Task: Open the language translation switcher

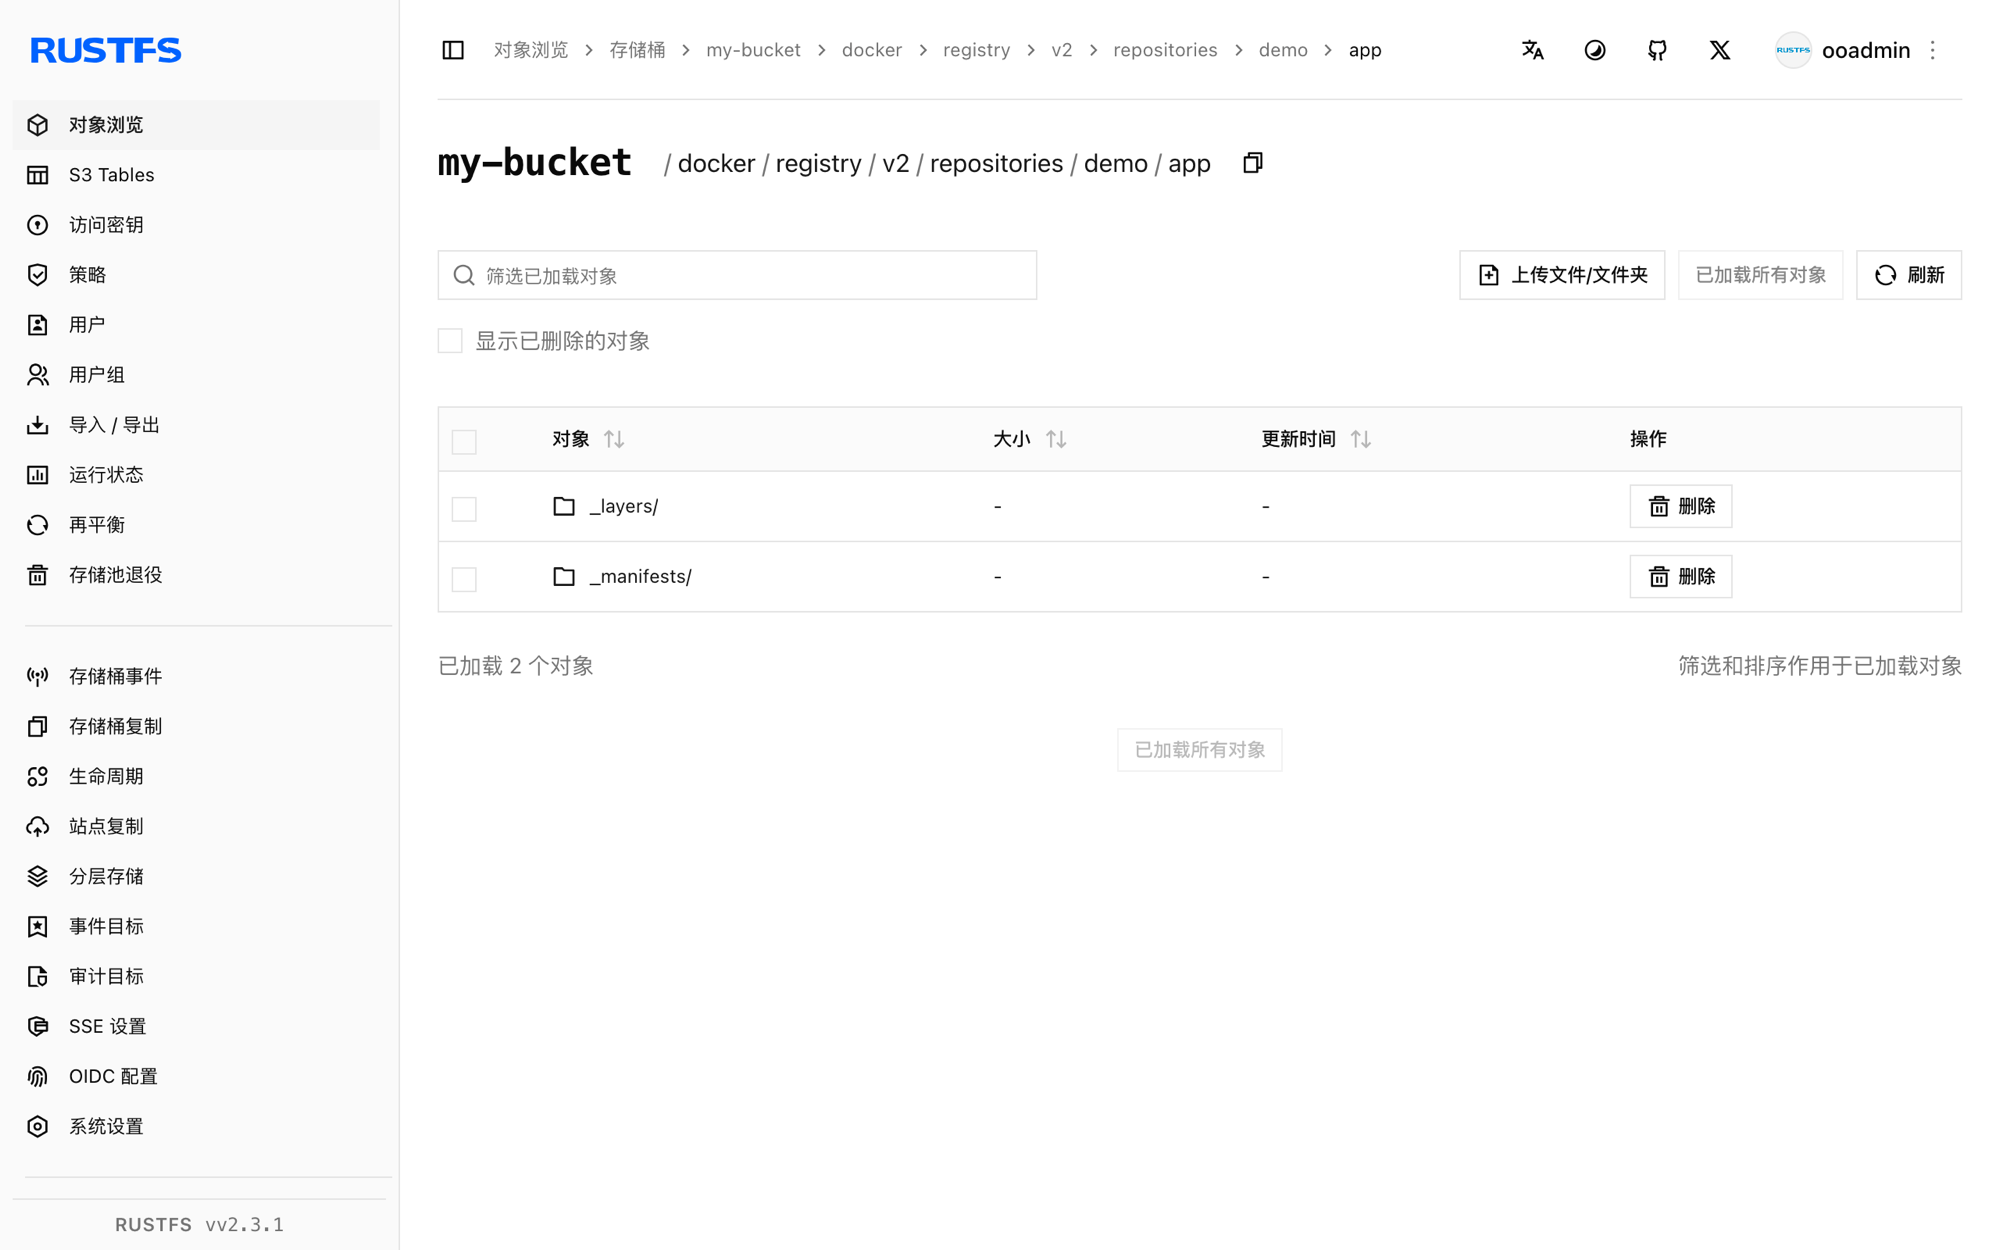Action: 1532,50
